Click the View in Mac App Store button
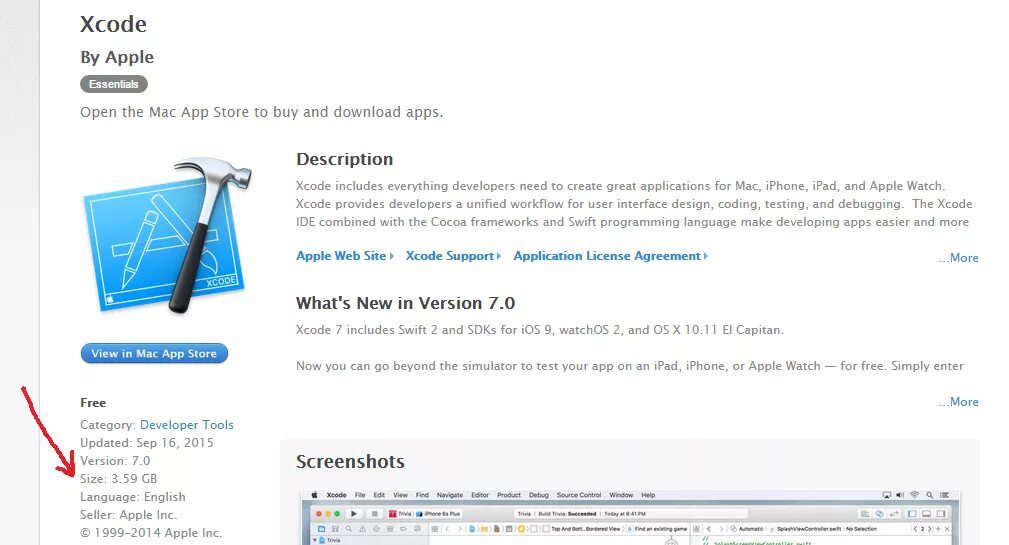 point(154,353)
